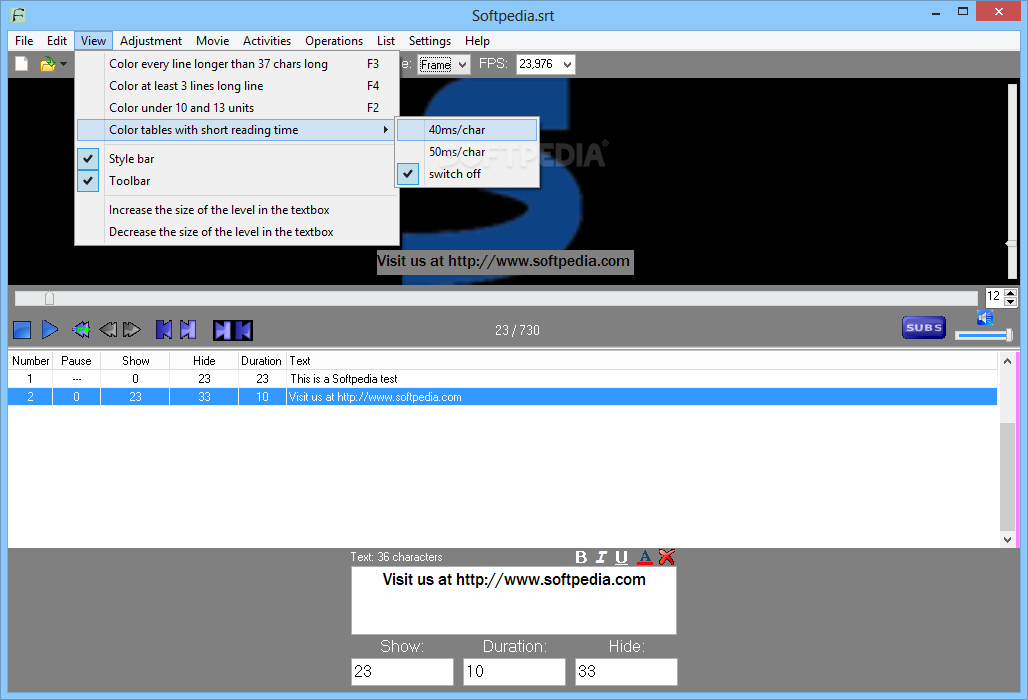The width and height of the screenshot is (1028, 700).
Task: Open the List menu
Action: (386, 41)
